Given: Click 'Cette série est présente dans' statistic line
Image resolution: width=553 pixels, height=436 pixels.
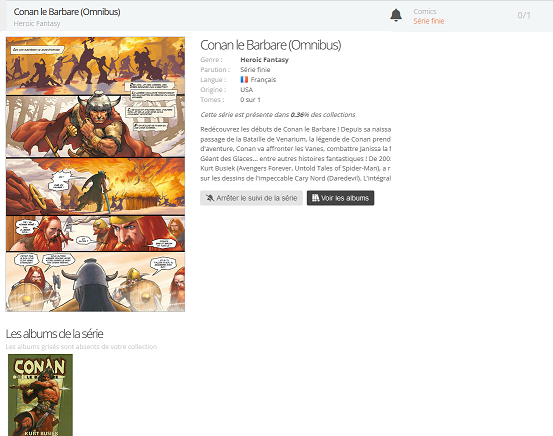Looking at the screenshot, I should click(x=278, y=115).
